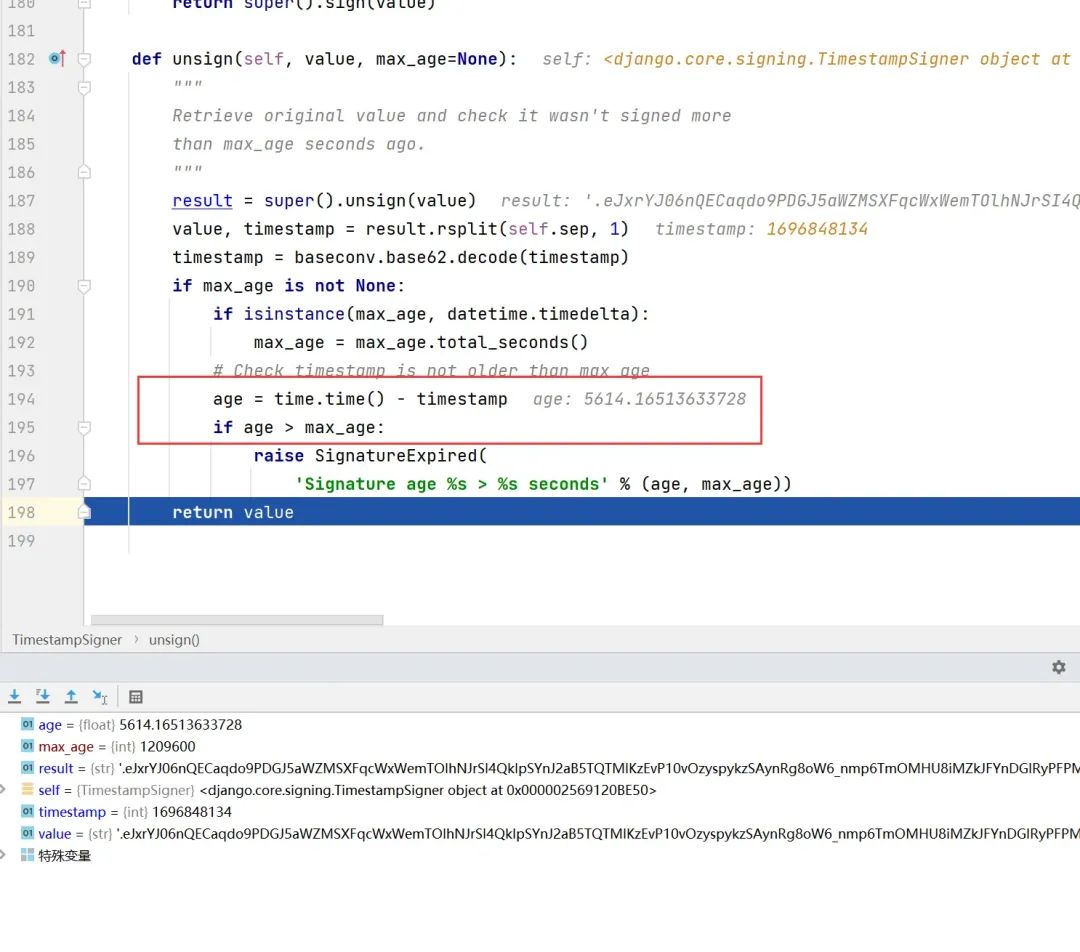Click the TimestampSigner icon next to self
1080x952 pixels.
click(x=28, y=790)
